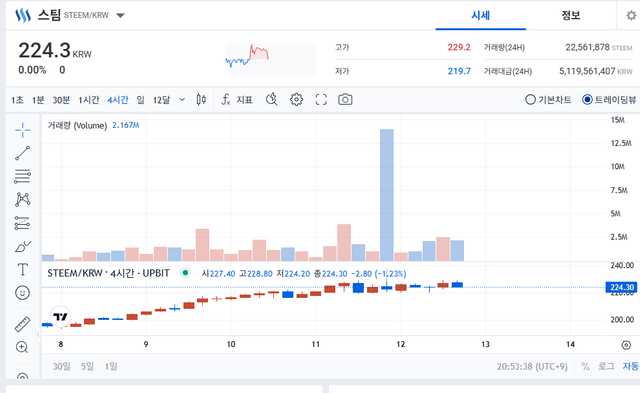Set interval to 12달
Screen dimensions: 640x393
coord(161,100)
